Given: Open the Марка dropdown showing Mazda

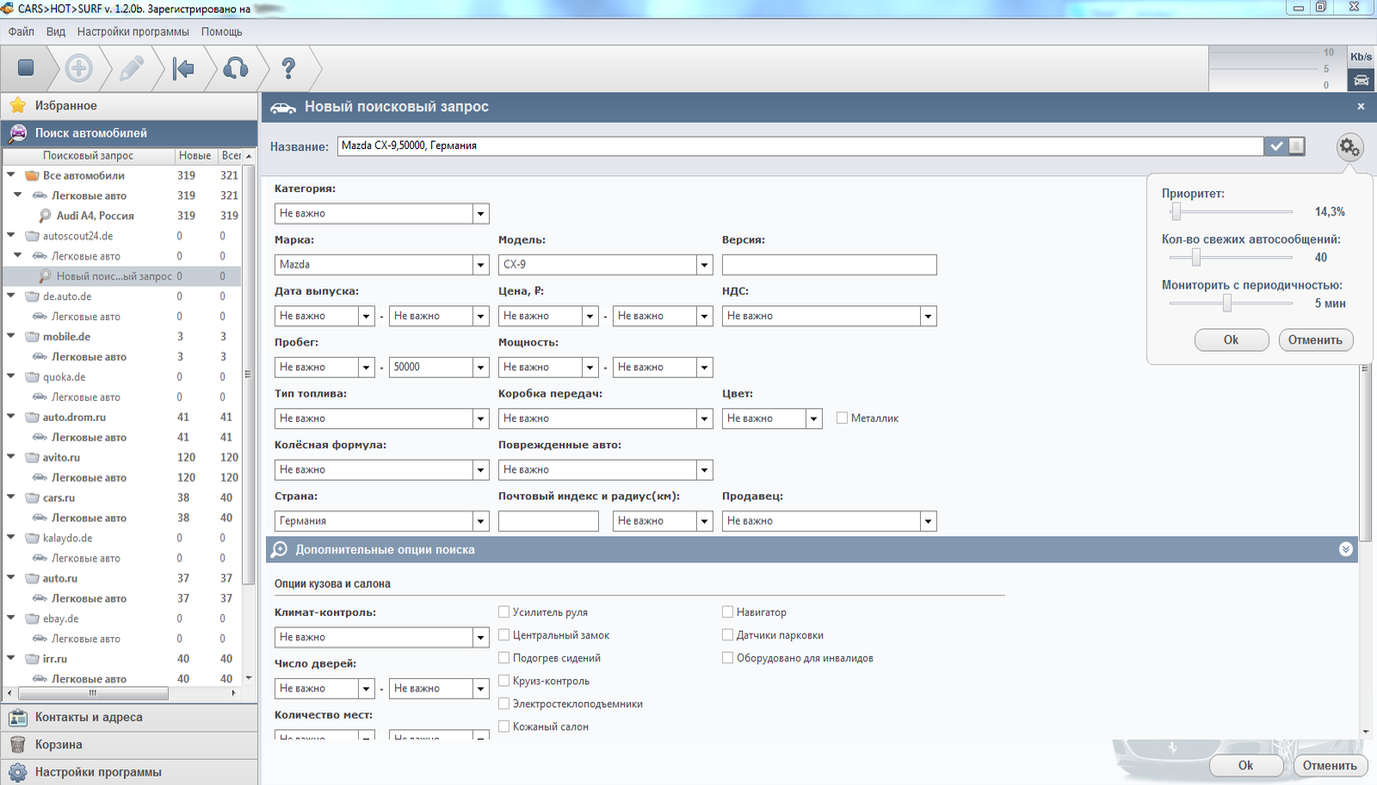Looking at the screenshot, I should (381, 265).
